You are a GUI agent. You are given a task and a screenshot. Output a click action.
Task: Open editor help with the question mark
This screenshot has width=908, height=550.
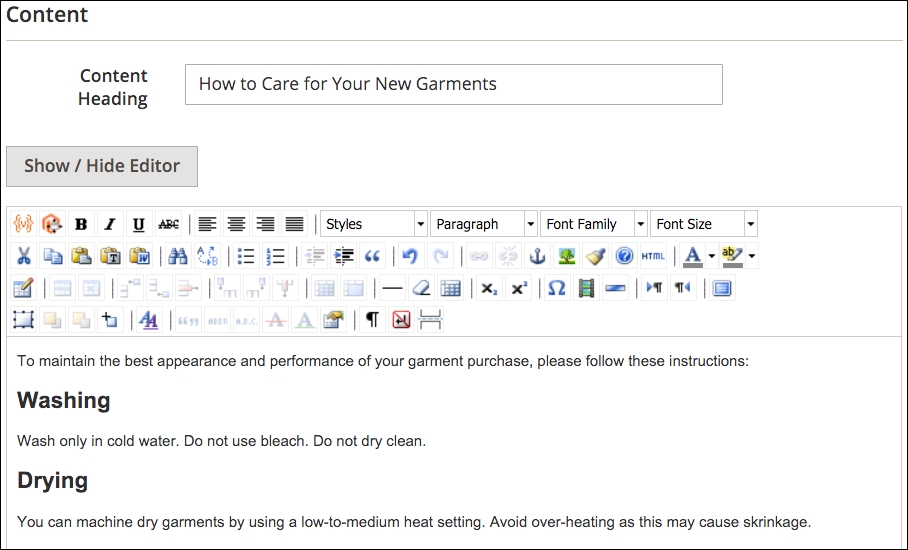[x=624, y=256]
